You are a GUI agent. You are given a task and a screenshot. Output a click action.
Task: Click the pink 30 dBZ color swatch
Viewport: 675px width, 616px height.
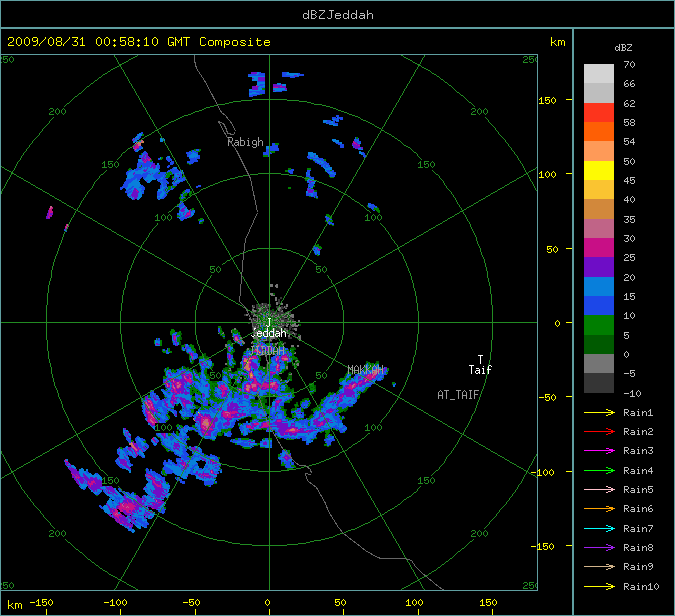click(599, 229)
